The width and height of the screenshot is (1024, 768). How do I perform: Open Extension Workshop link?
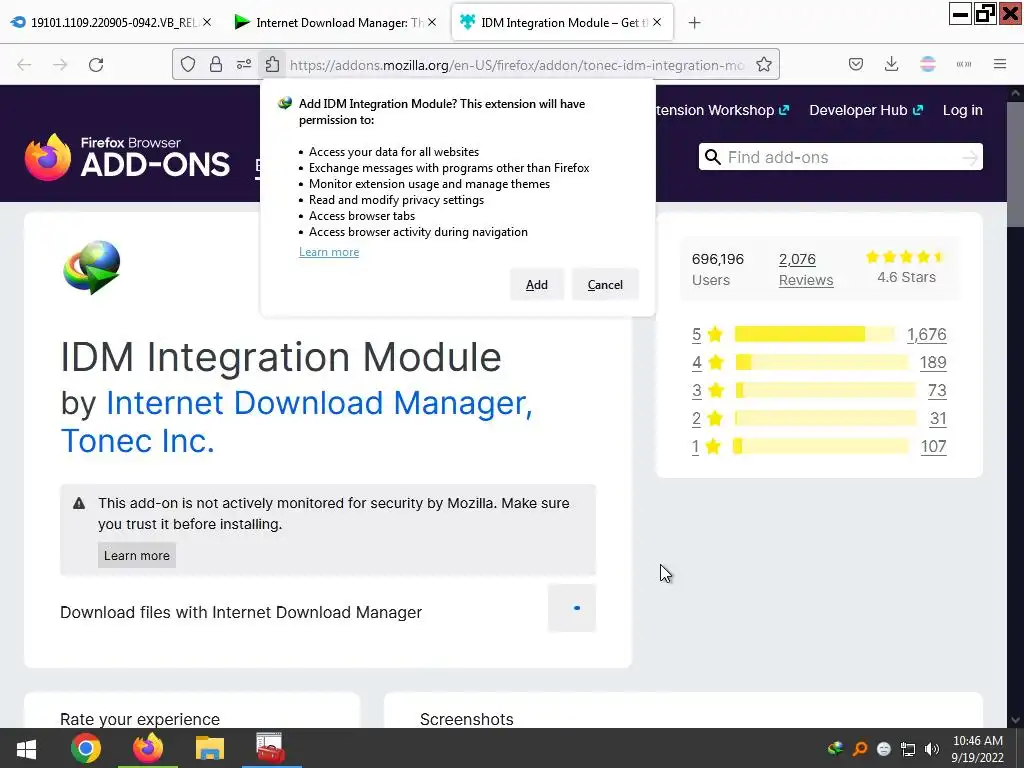pos(722,110)
